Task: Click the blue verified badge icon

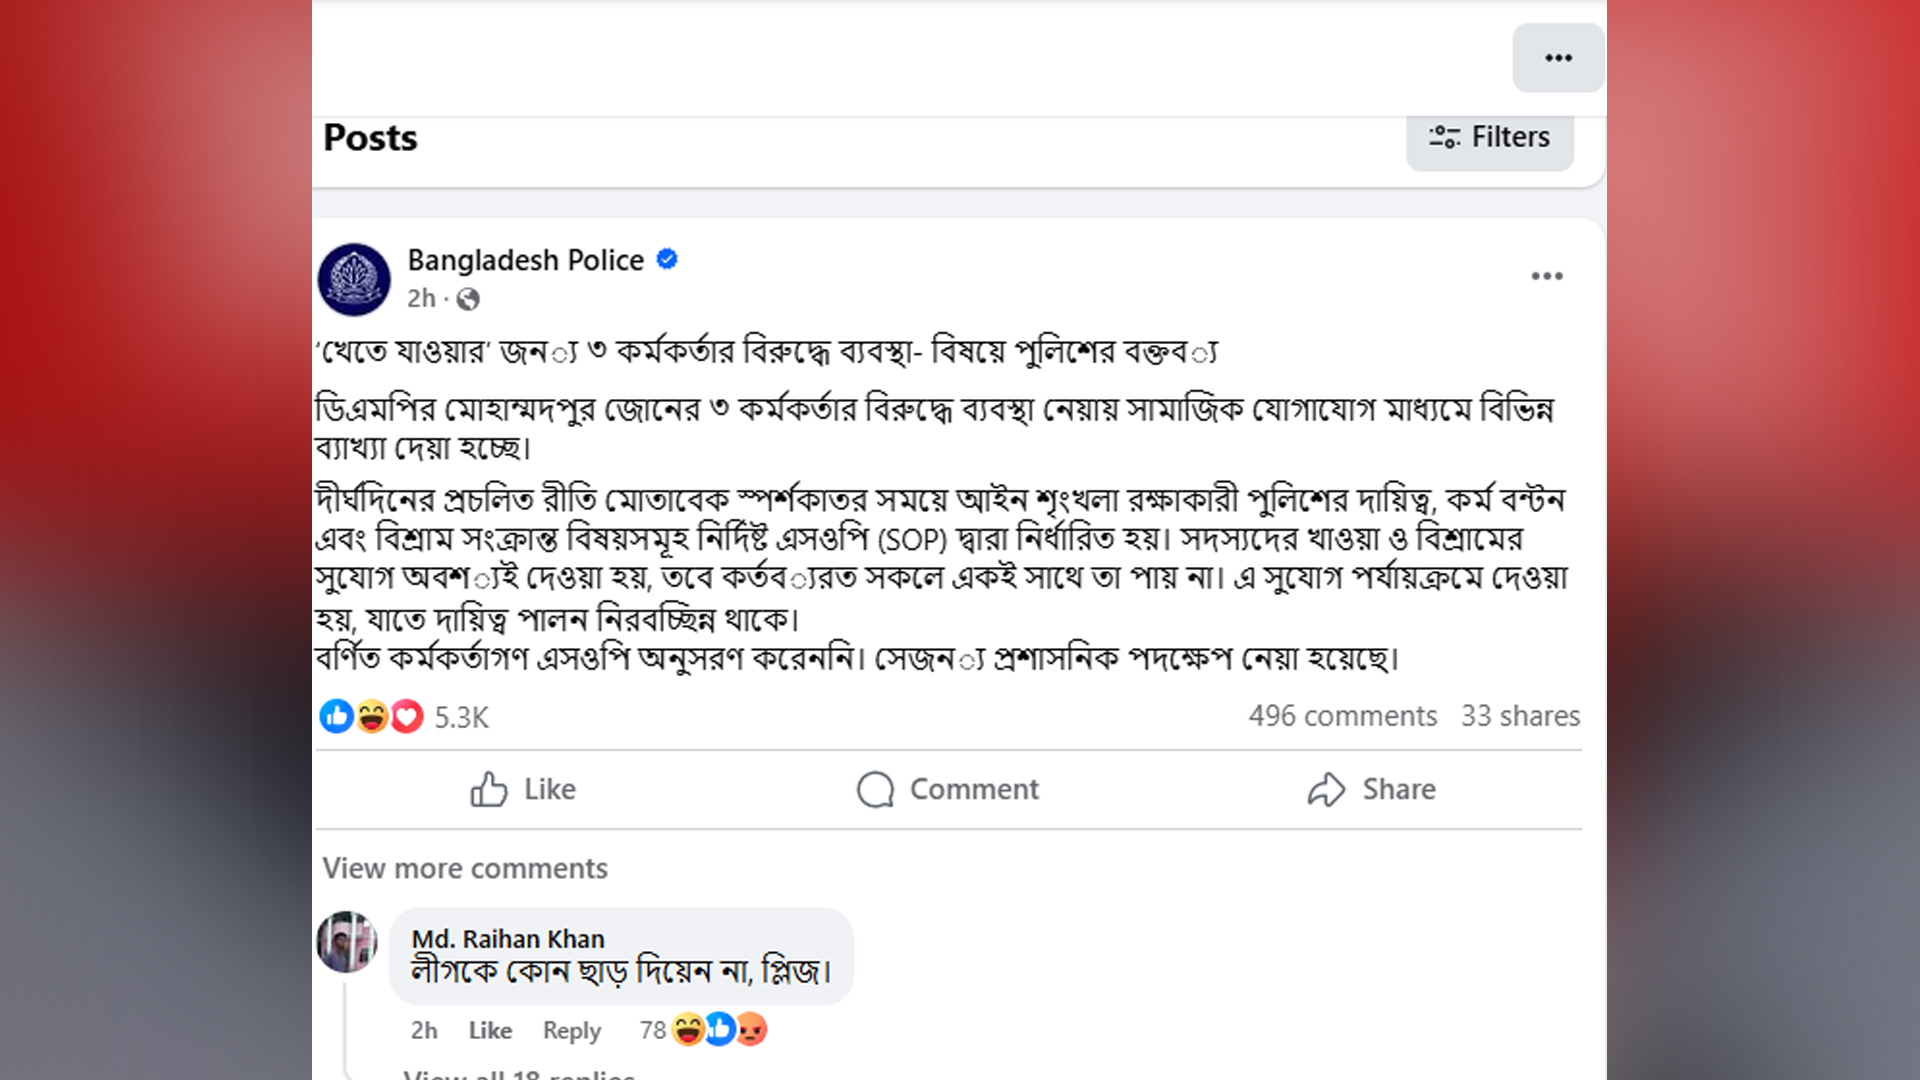Action: pyautogui.click(x=667, y=260)
